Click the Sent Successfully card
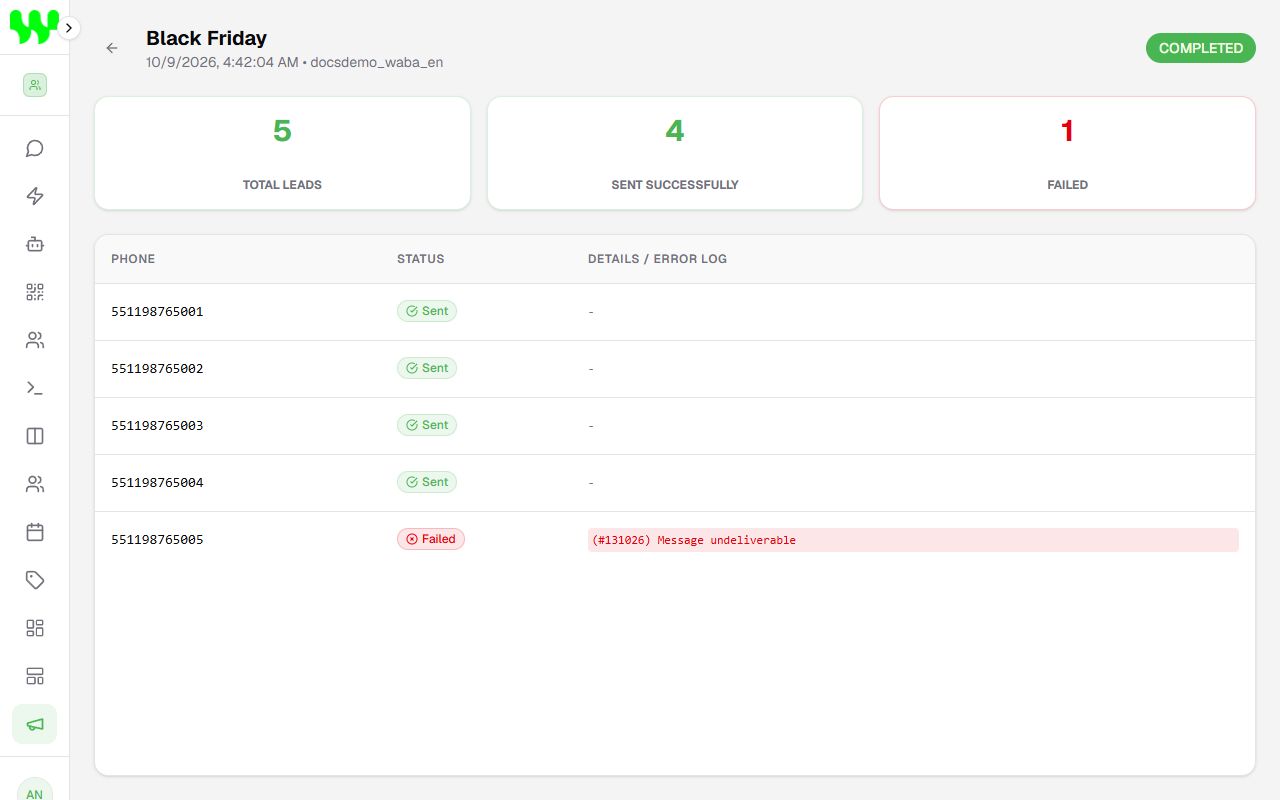 click(x=675, y=153)
